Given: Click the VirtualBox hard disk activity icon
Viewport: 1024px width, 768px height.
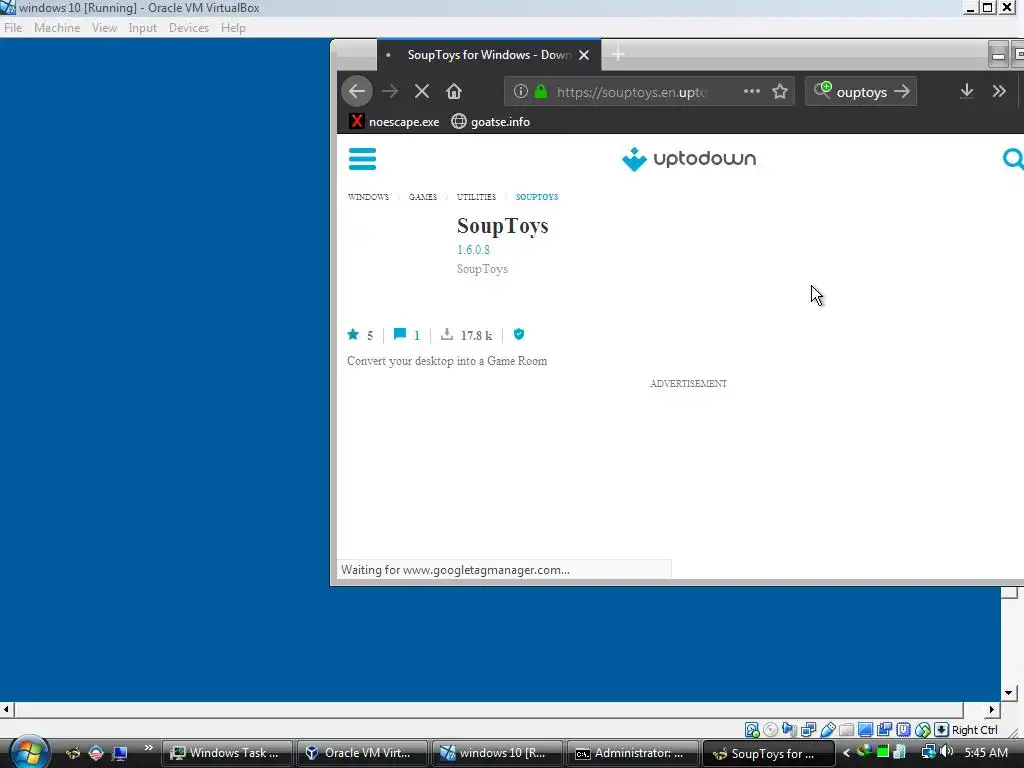Looking at the screenshot, I should [x=752, y=729].
